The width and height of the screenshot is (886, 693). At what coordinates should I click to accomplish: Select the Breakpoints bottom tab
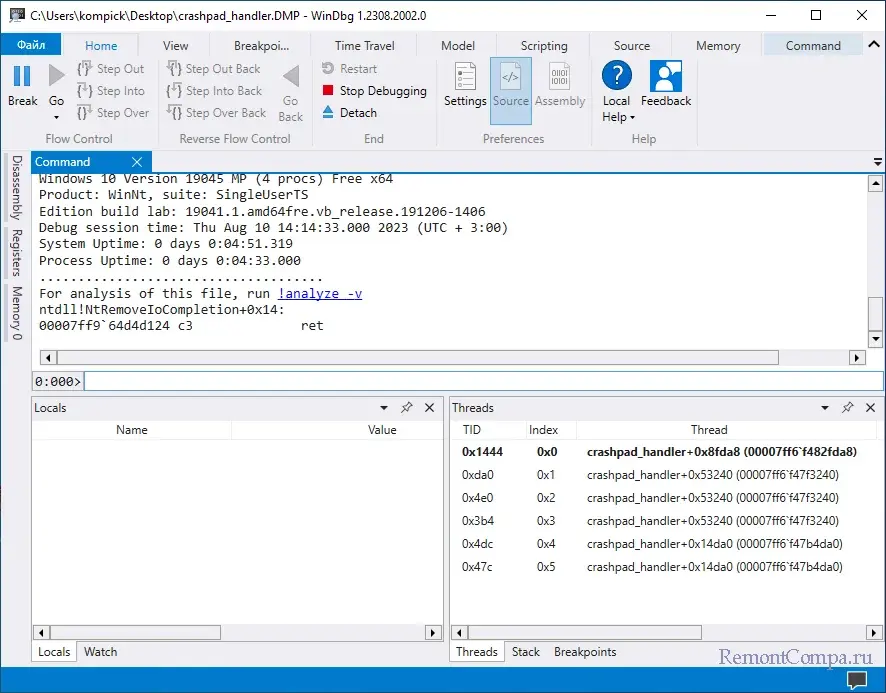pyautogui.click(x=585, y=652)
